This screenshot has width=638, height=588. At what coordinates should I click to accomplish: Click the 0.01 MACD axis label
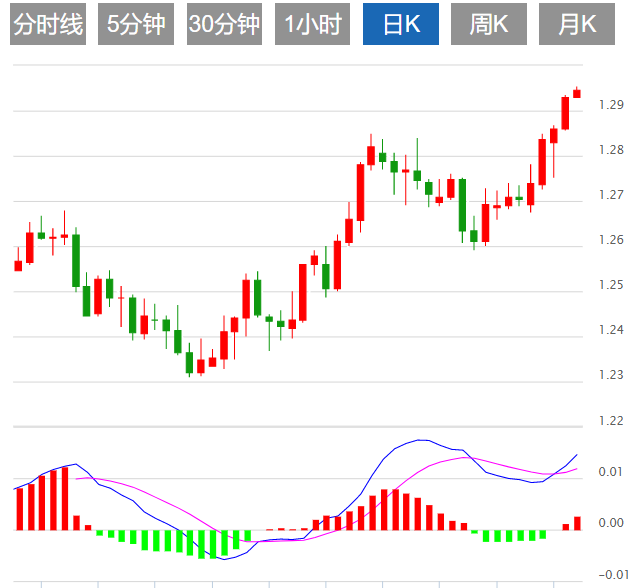611,472
